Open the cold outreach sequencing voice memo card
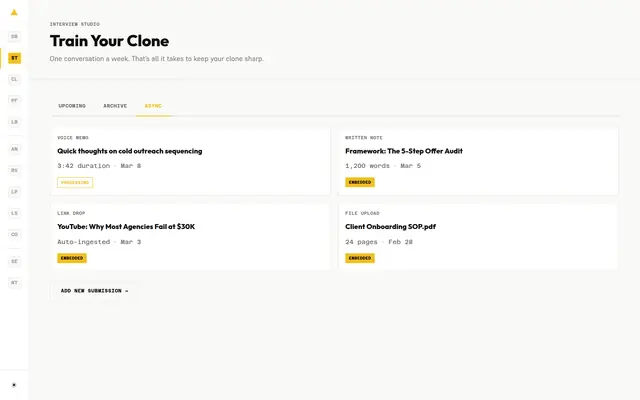Screen dimensions: 640x400 click(x=190, y=161)
